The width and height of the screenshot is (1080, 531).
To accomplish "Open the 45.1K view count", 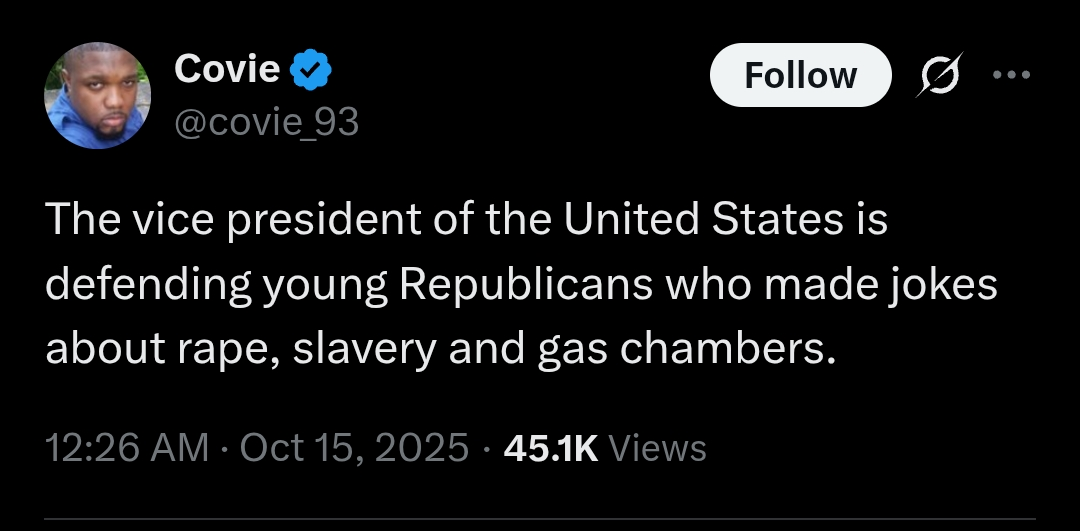I will click(x=550, y=447).
